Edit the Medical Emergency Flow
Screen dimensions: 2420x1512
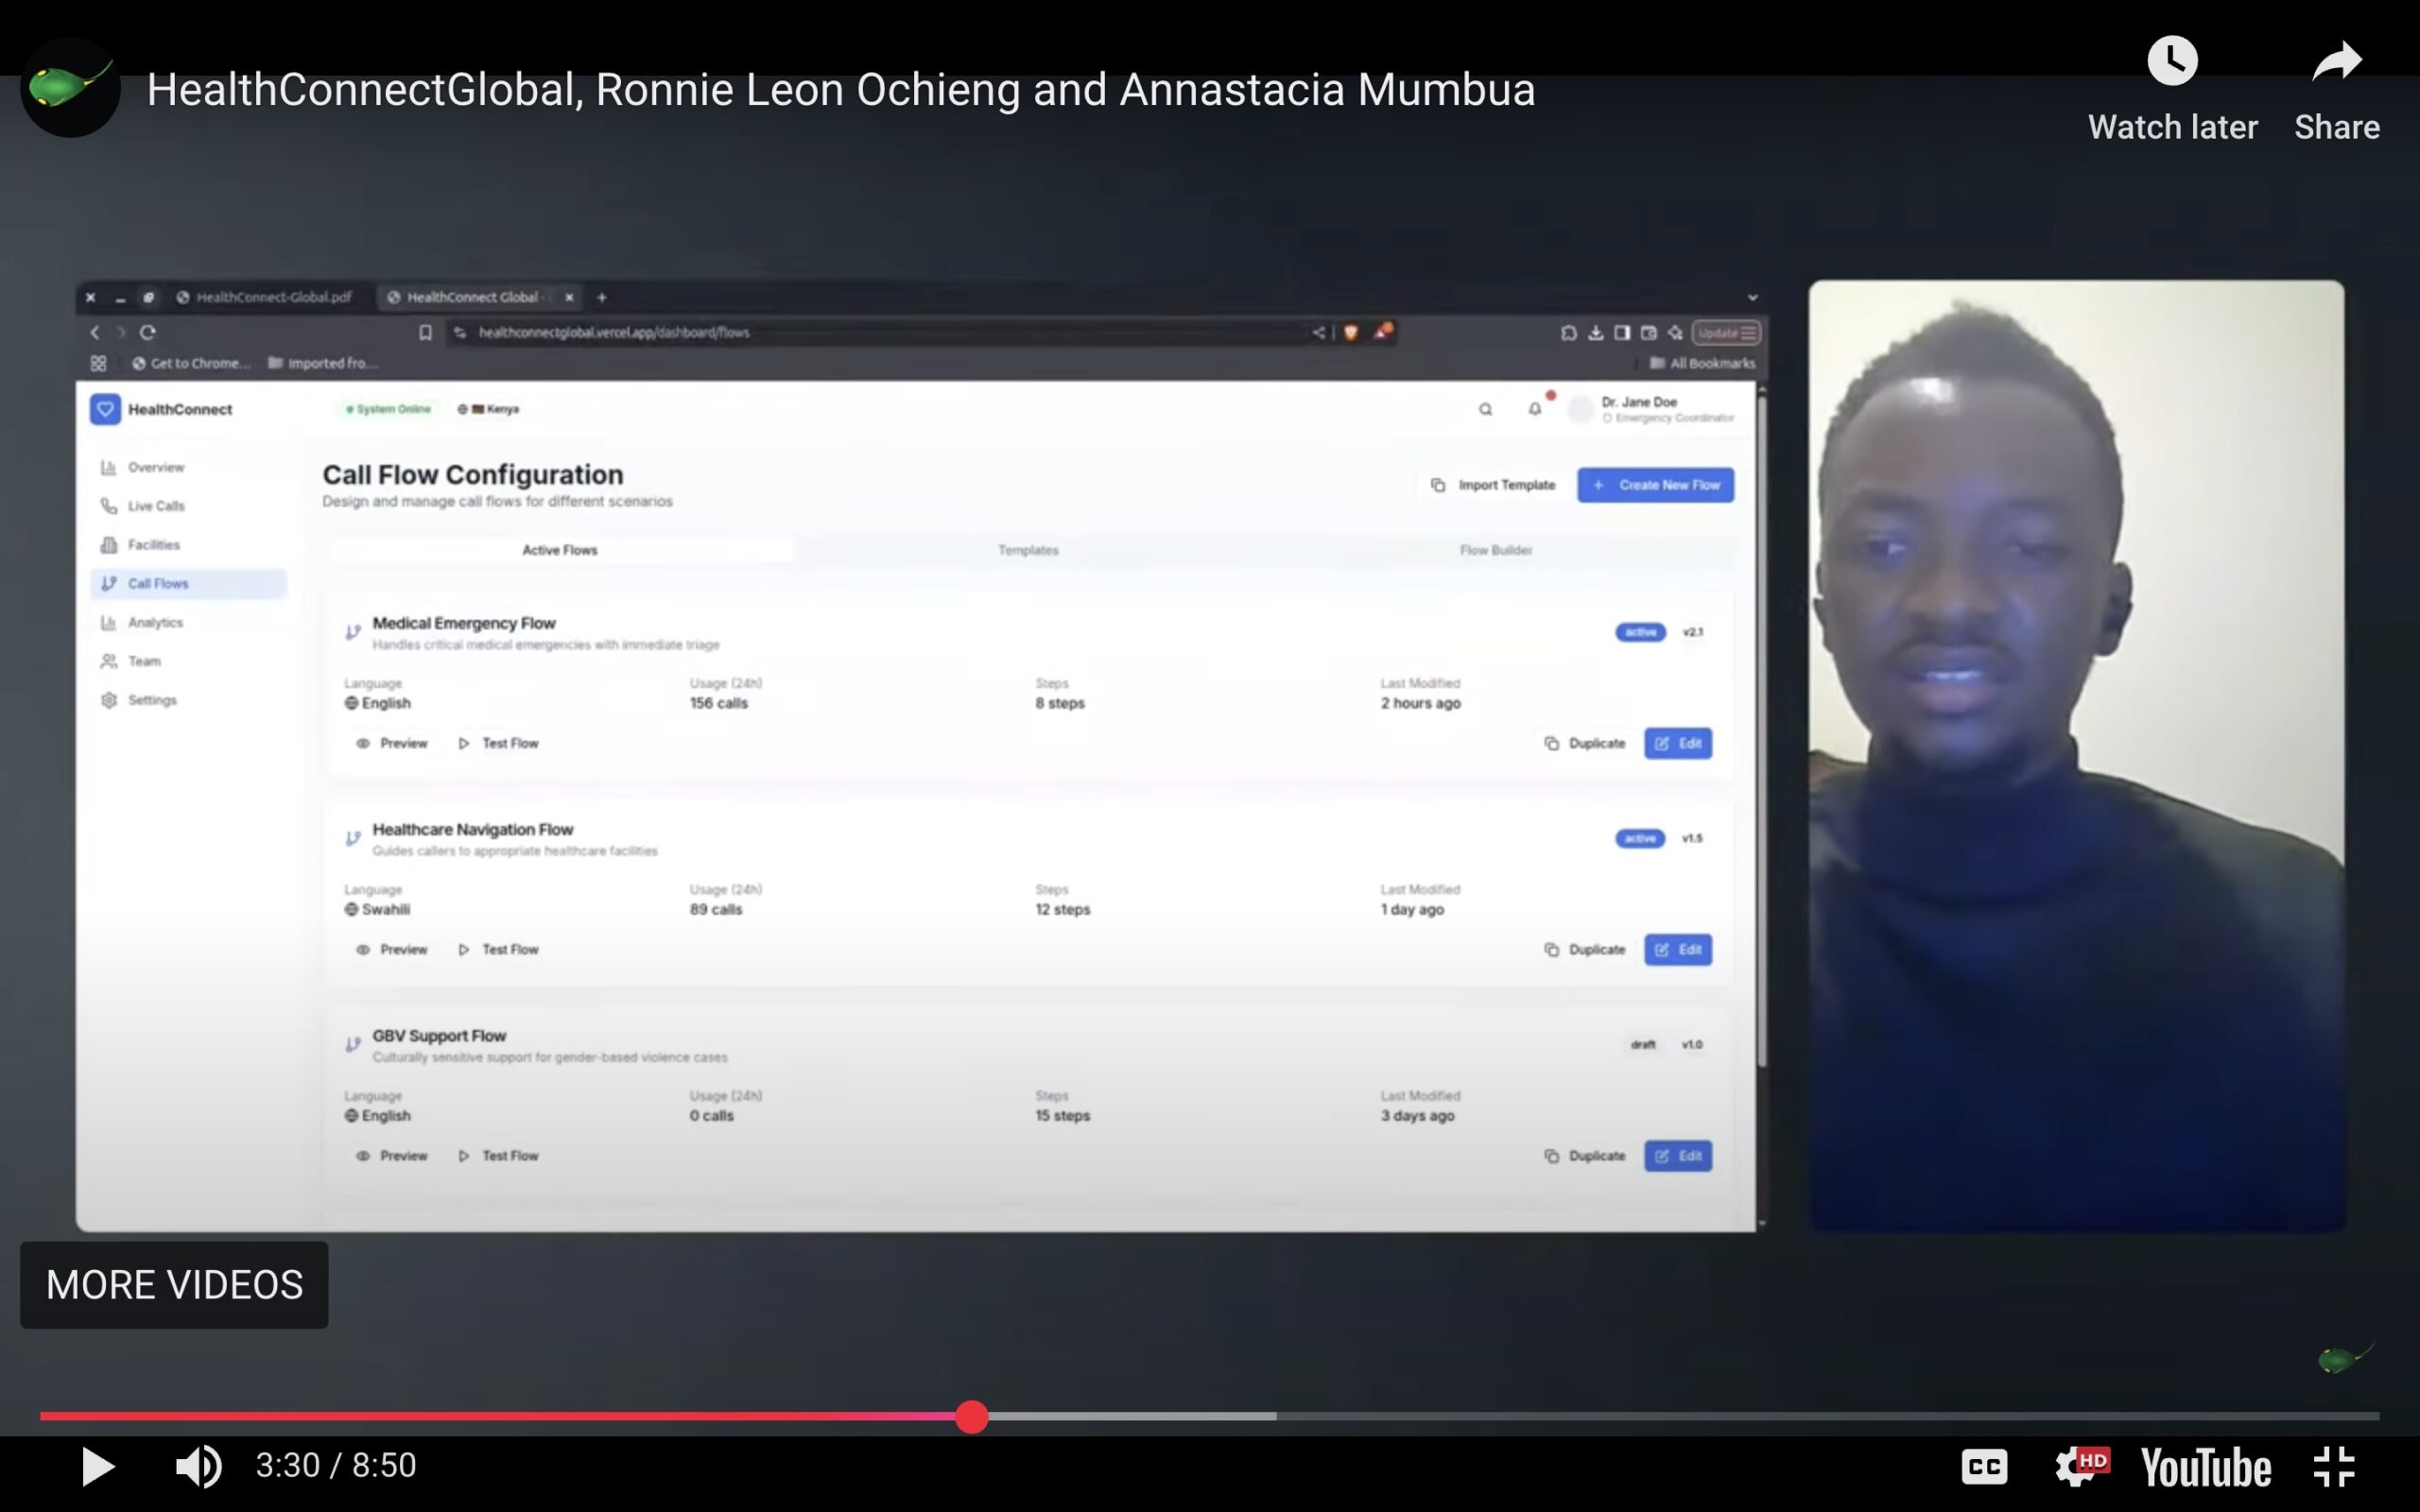pyautogui.click(x=1678, y=743)
